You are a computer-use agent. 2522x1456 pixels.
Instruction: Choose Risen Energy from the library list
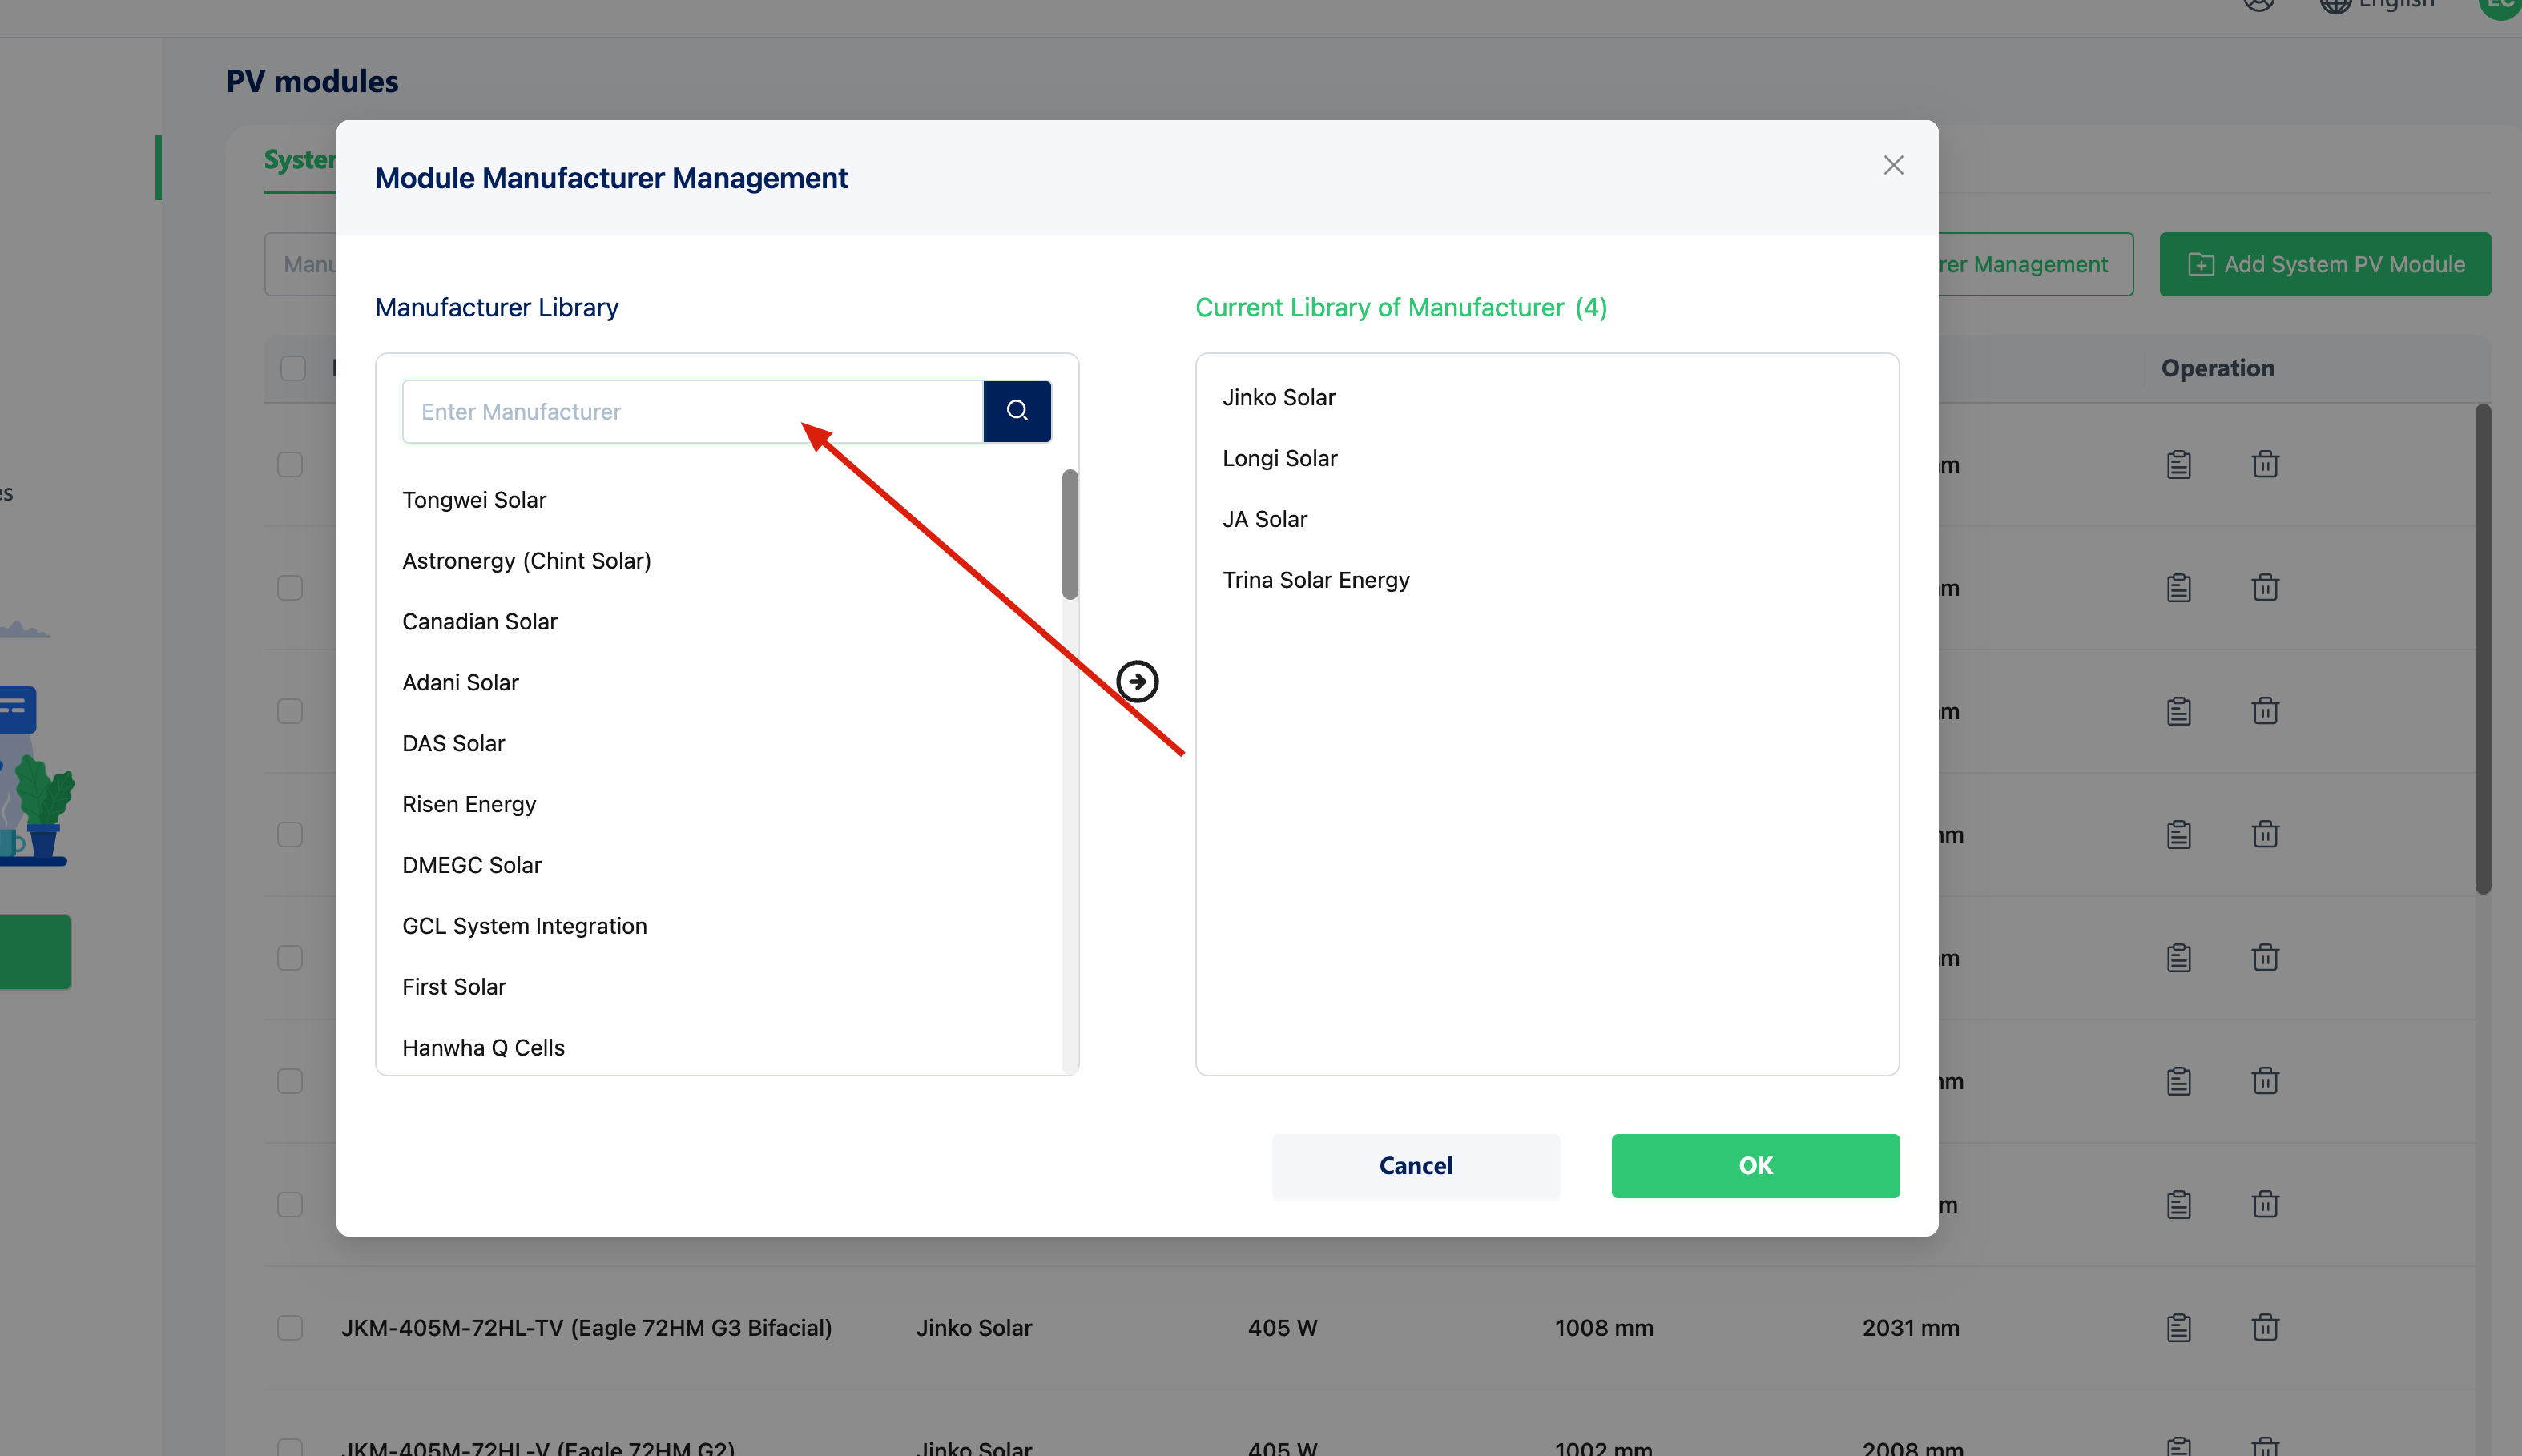pos(469,805)
